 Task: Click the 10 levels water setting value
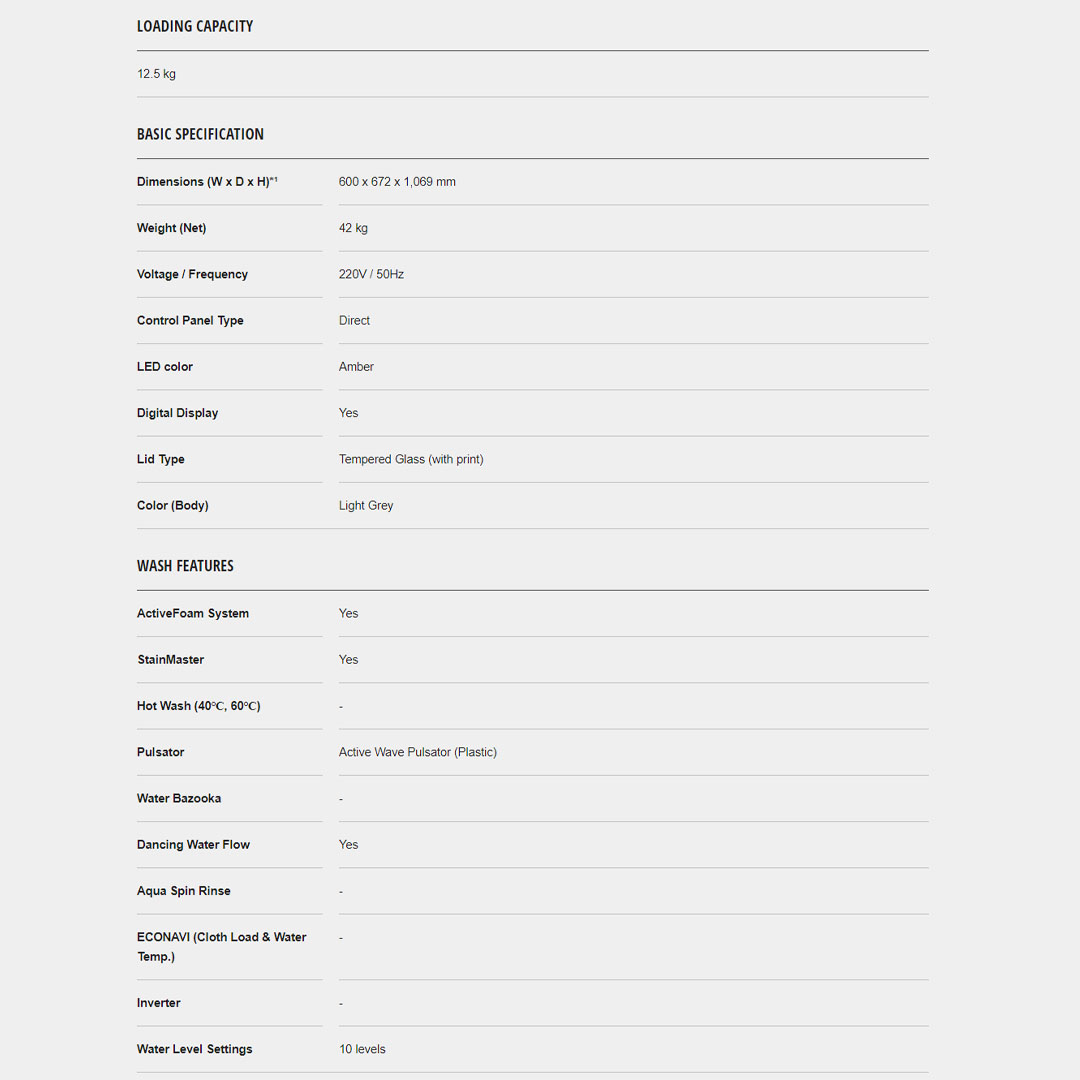coord(362,1050)
